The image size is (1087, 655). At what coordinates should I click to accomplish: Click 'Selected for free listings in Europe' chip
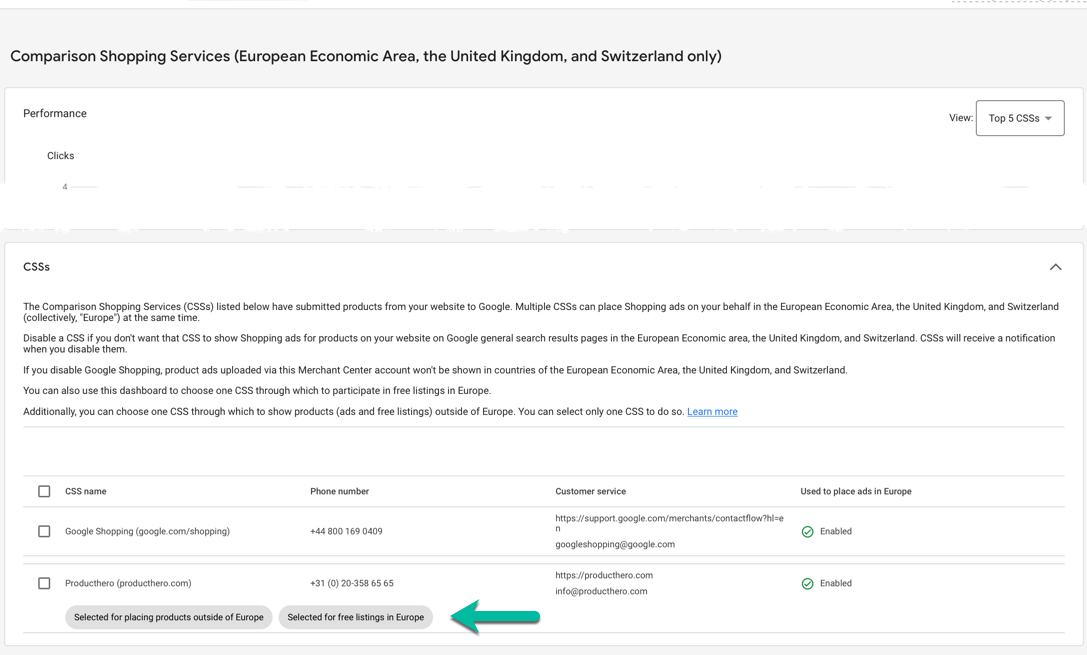click(356, 618)
